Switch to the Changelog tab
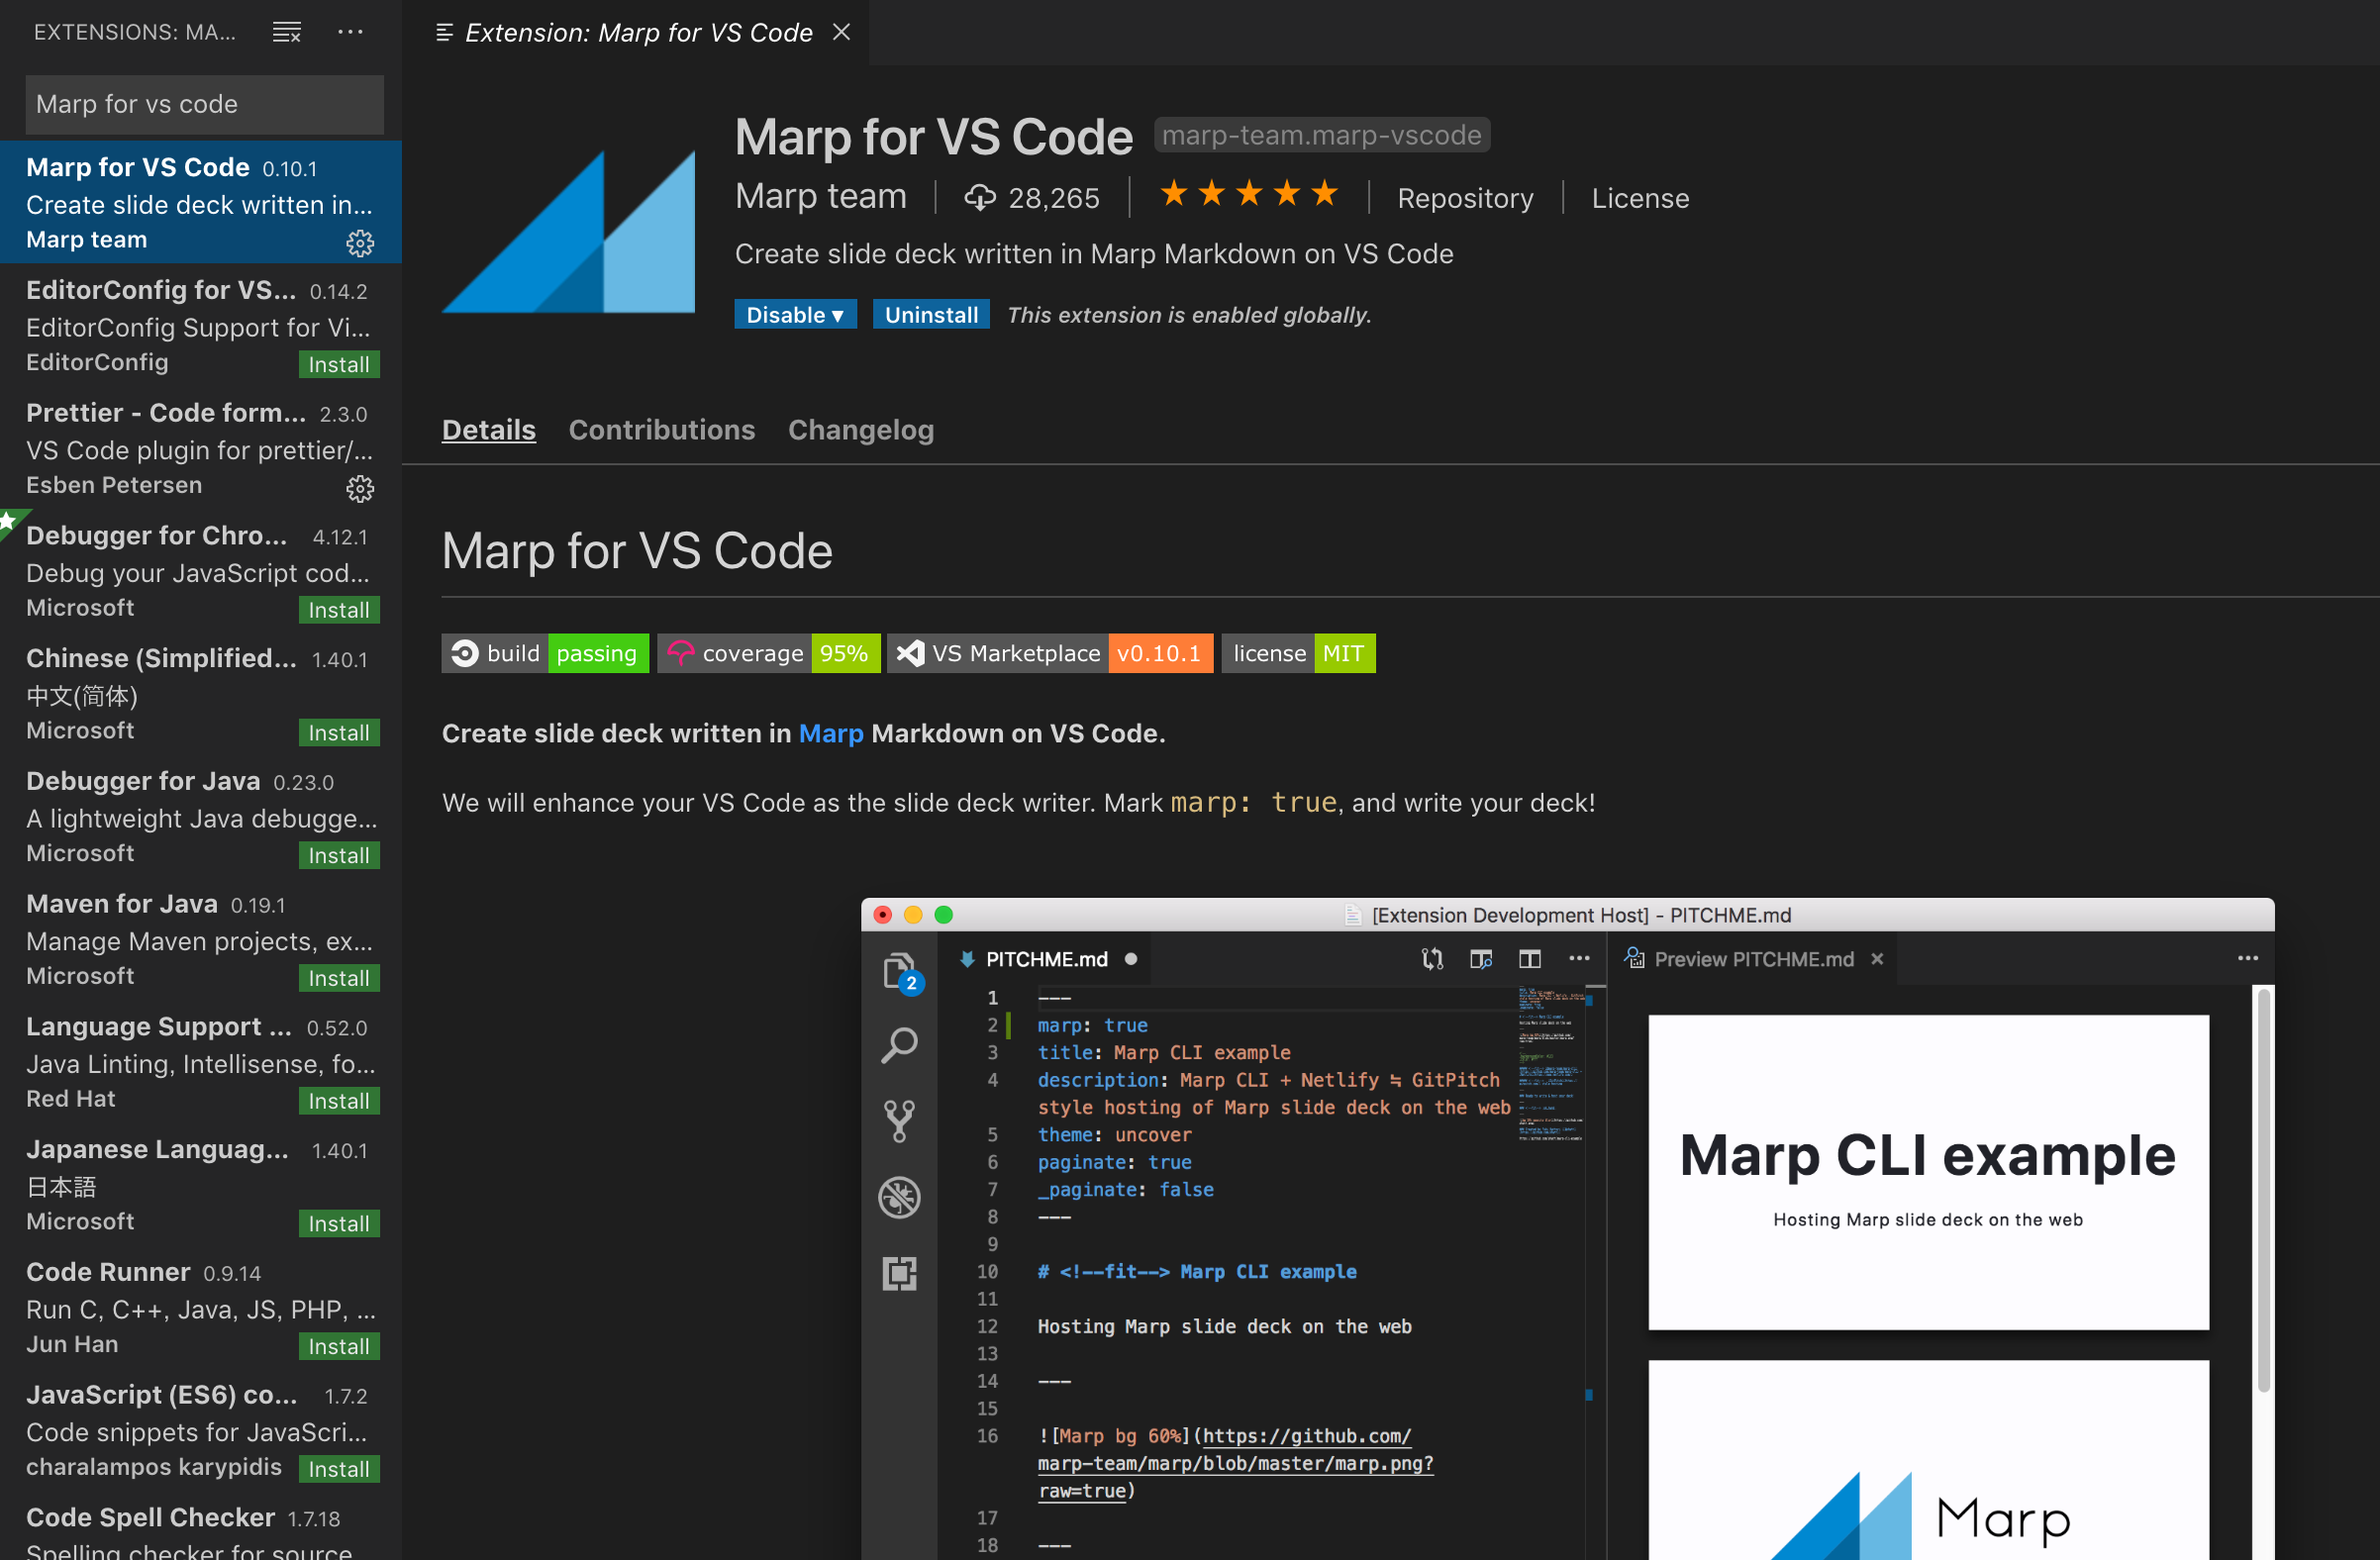This screenshot has width=2380, height=1560. [860, 429]
